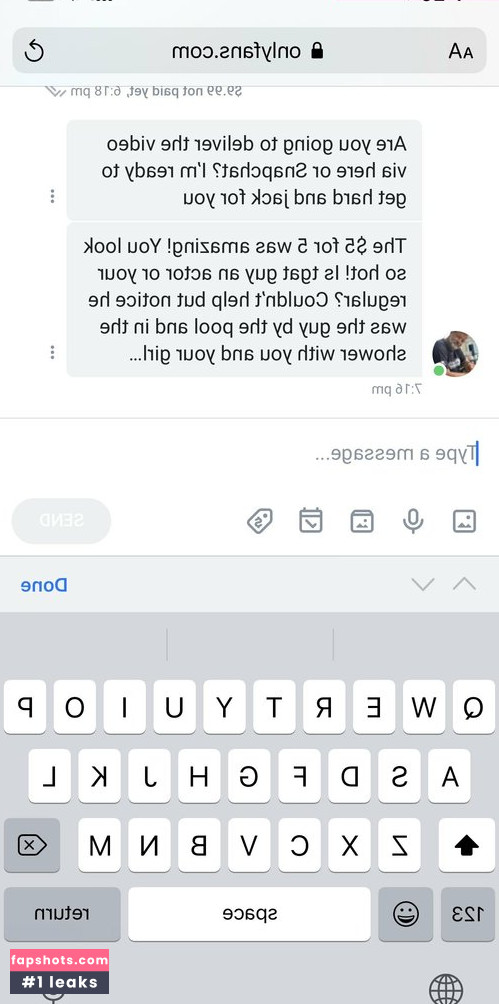Screen dimensions: 499x1004
Task: Tap the microphone voice message icon
Action: 413,521
